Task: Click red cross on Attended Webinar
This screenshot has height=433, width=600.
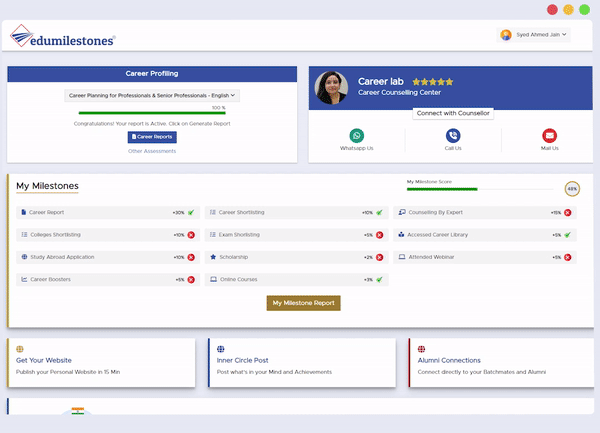Action: [568, 257]
